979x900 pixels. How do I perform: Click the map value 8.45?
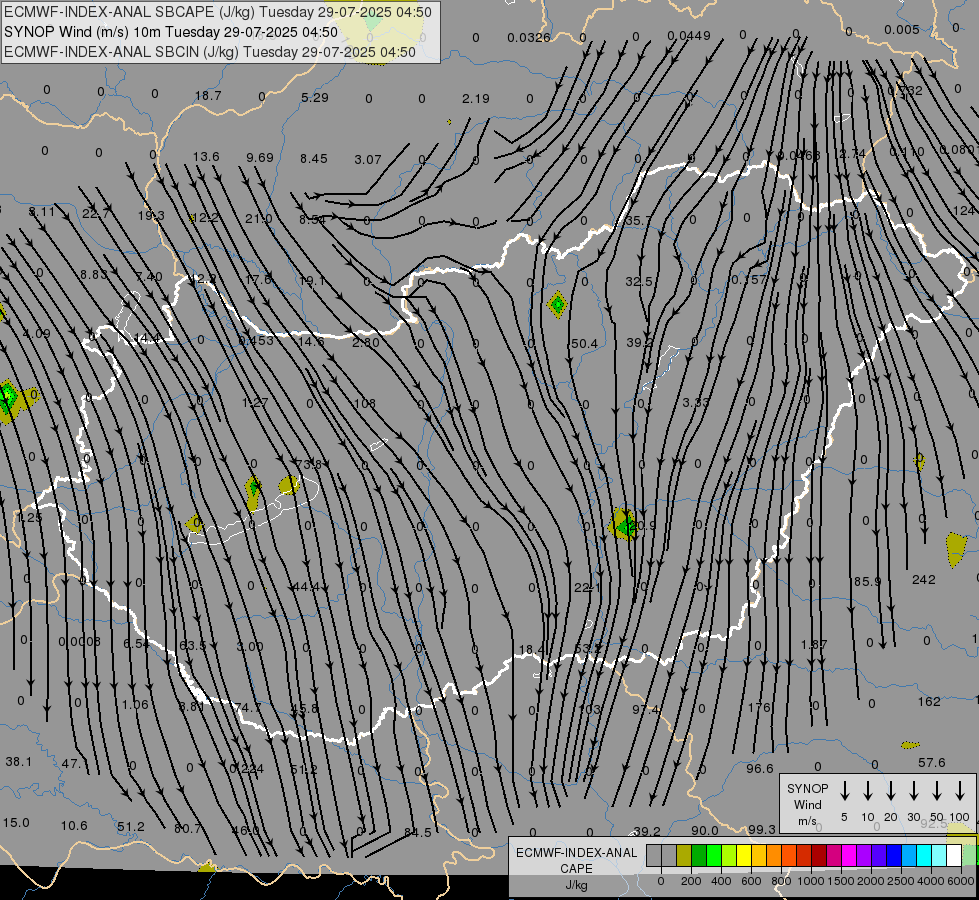coord(313,159)
